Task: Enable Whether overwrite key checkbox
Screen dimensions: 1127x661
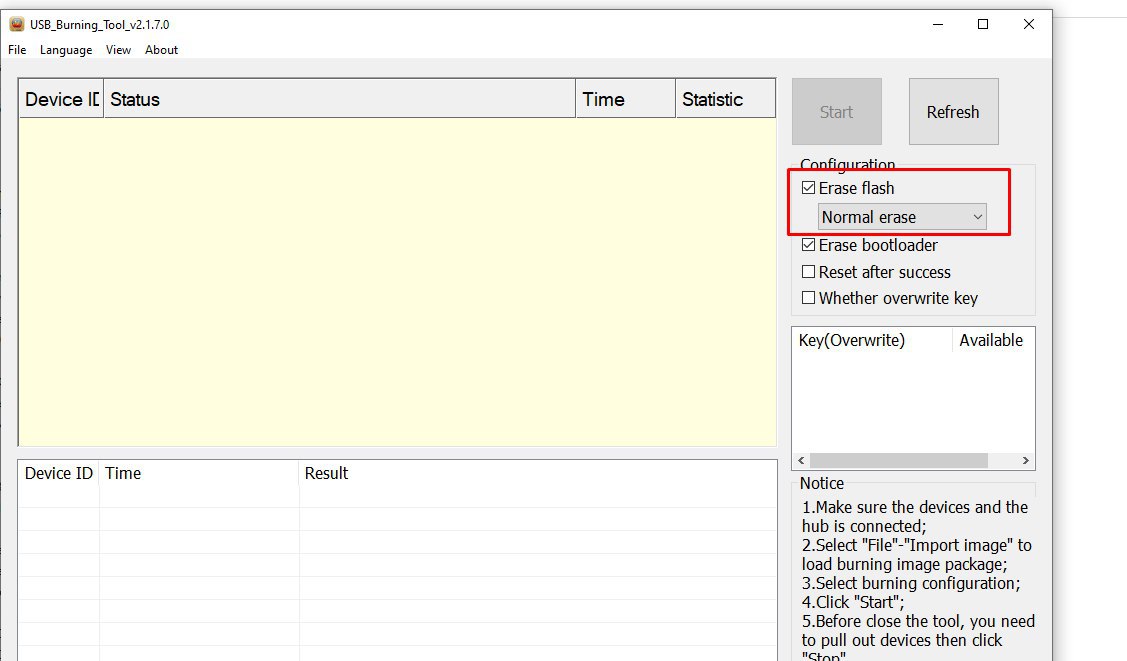Action: click(x=809, y=297)
